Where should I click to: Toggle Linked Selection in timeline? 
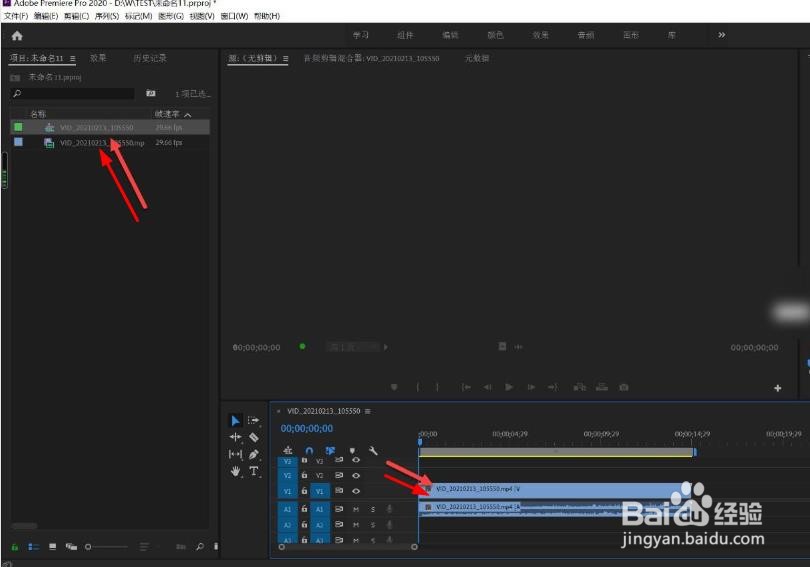(x=330, y=451)
